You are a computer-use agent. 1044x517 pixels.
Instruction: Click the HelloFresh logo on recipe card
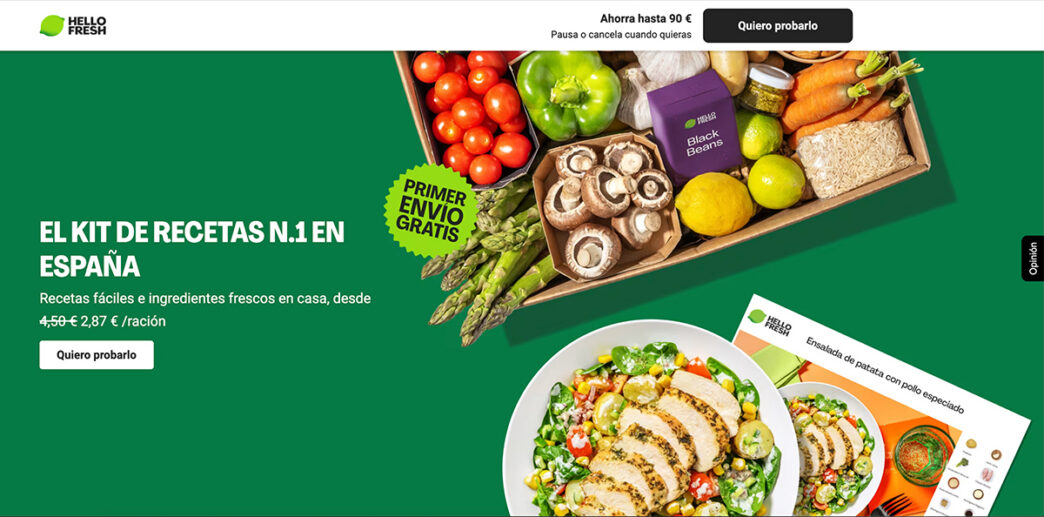click(770, 322)
